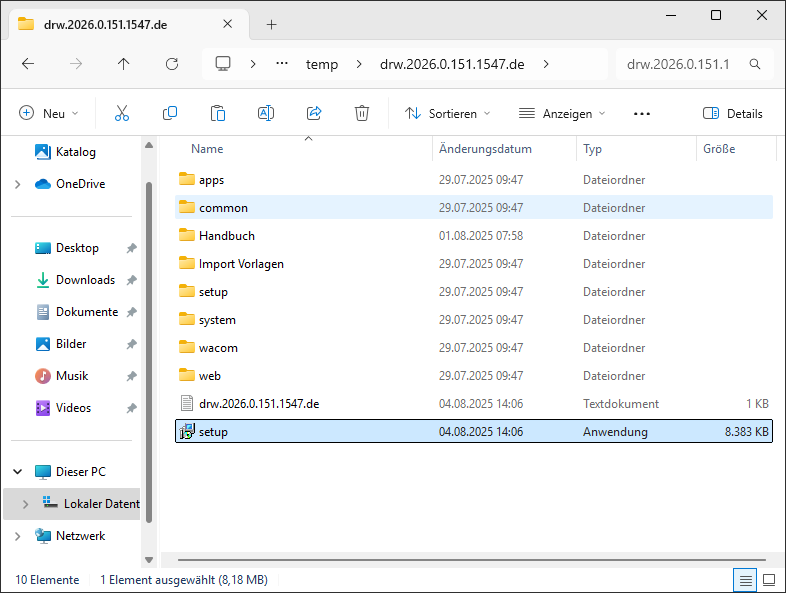The image size is (786, 593).
Task: Click the Copy icon in toolbar
Action: coord(170,114)
